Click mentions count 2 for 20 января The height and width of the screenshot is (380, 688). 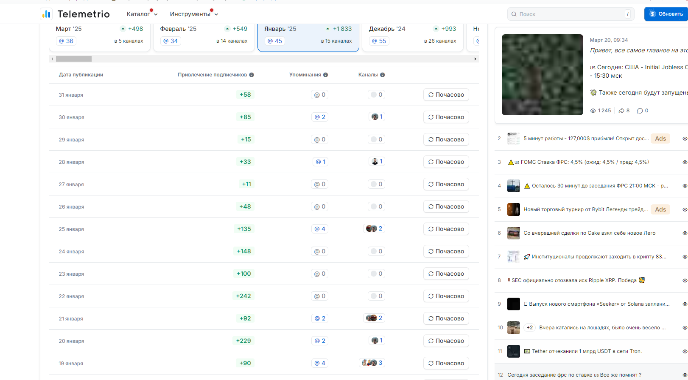(x=319, y=341)
